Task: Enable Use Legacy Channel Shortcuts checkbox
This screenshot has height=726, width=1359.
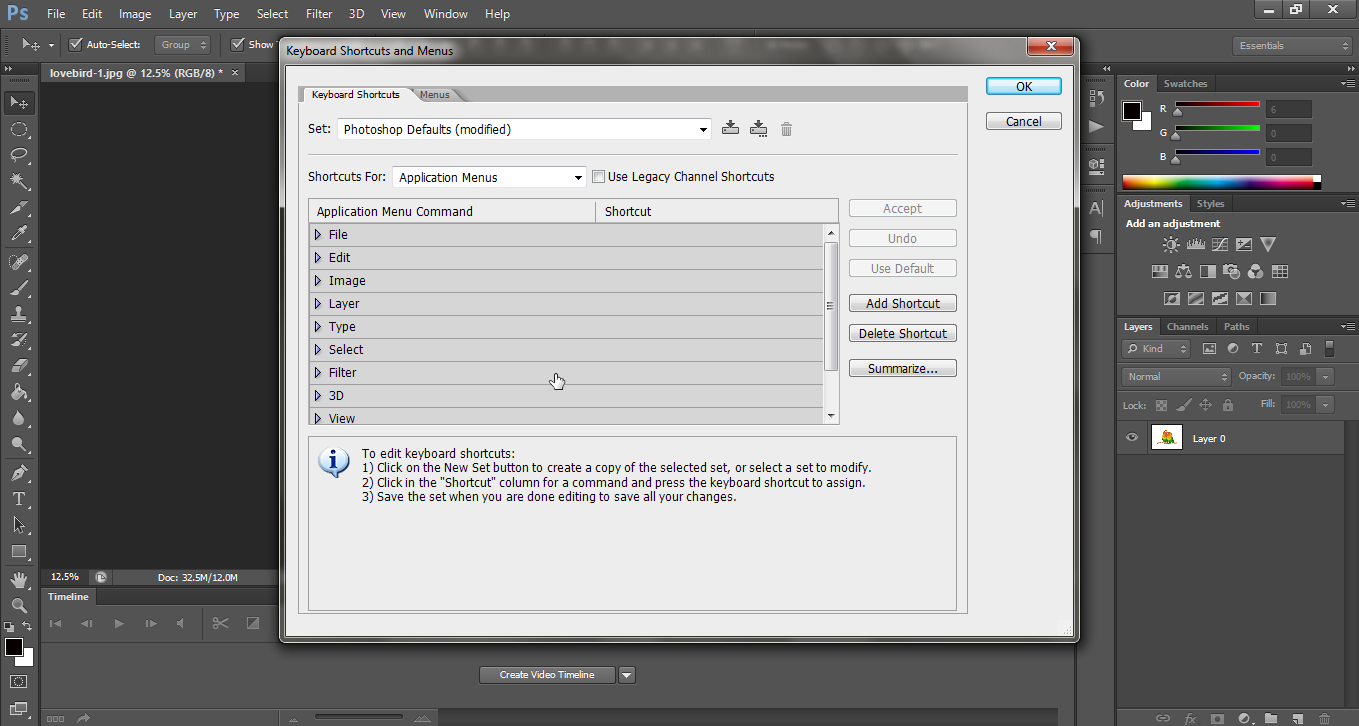Action: (599, 177)
